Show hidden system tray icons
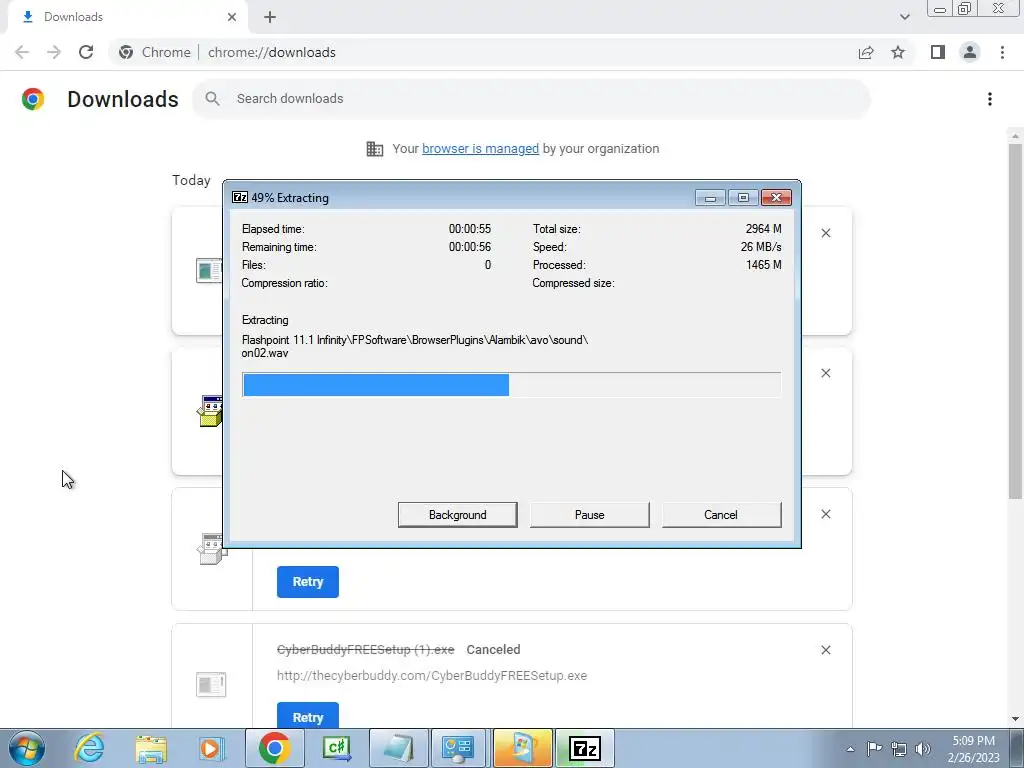 coord(850,749)
